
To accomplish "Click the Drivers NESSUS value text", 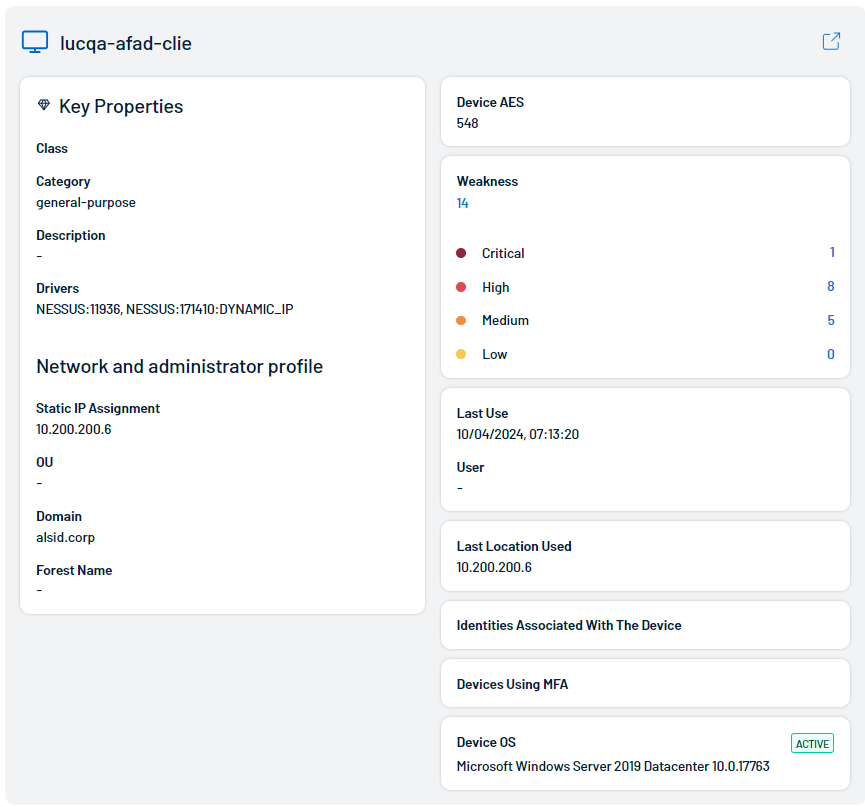I will point(164,309).
